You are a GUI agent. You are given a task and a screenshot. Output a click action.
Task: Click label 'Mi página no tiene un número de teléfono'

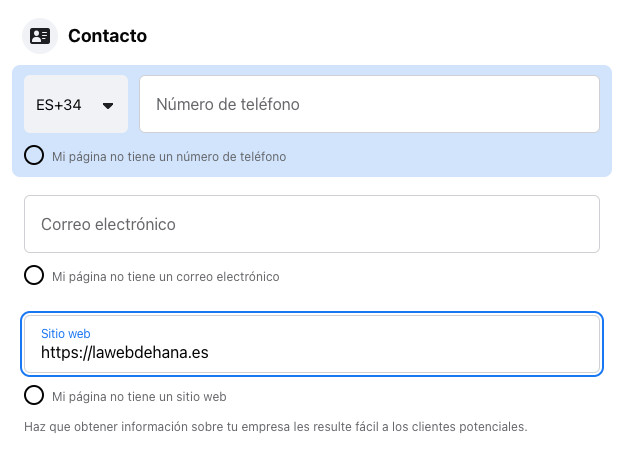coord(169,157)
